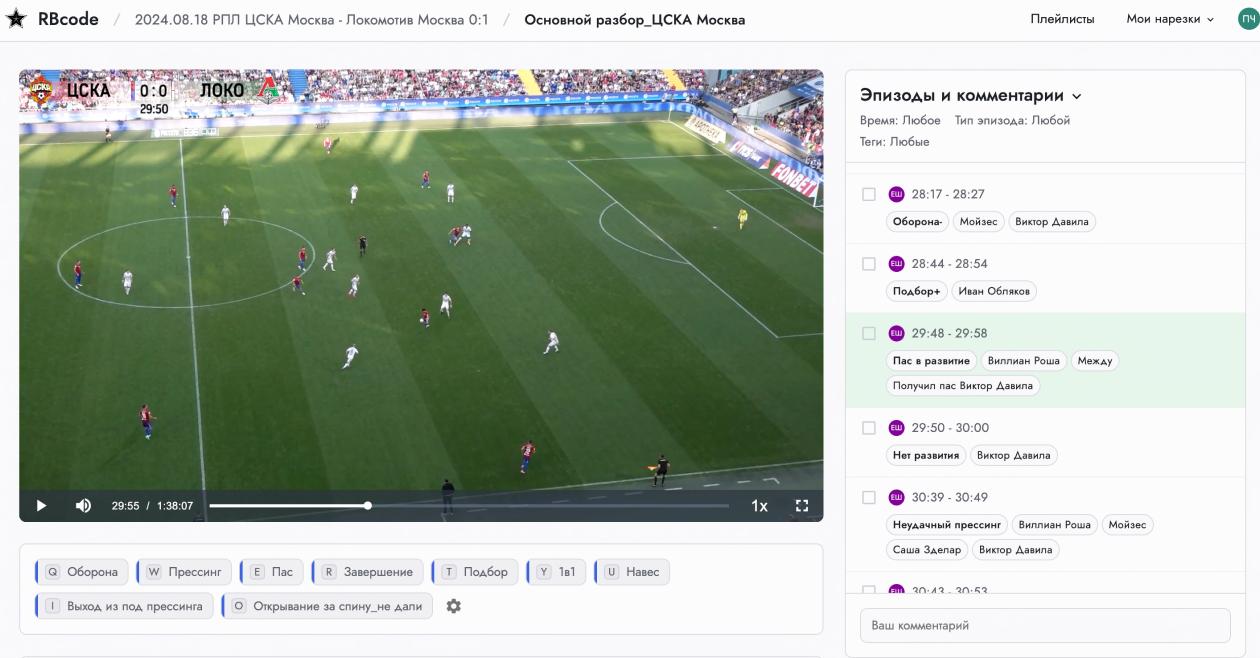This screenshot has height=658, width=1260.
Task: Click author badge of 29:48 episode
Action: point(896,333)
